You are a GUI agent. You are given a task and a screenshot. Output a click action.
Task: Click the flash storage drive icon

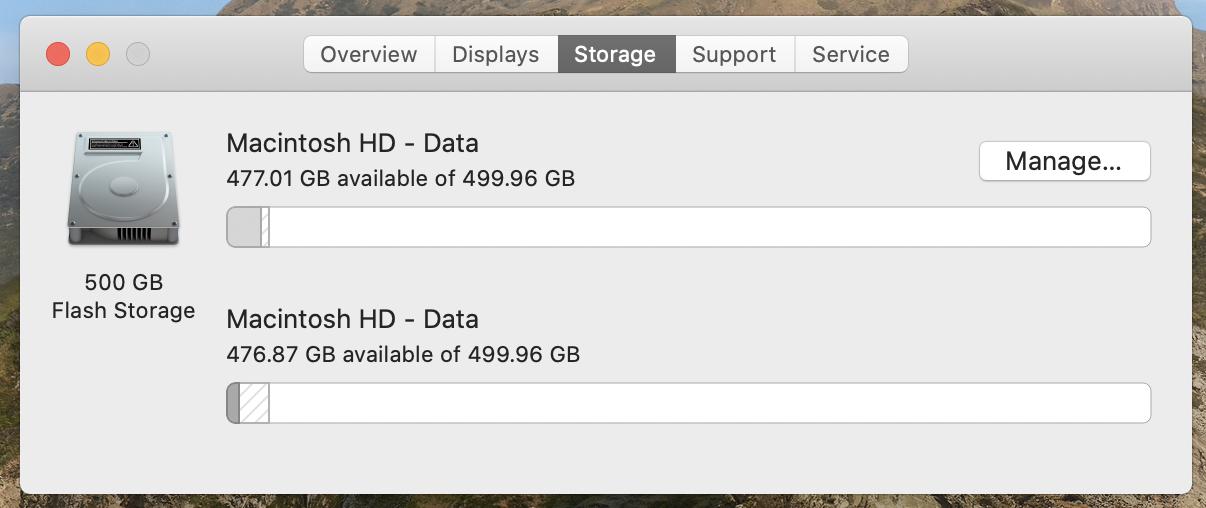123,188
